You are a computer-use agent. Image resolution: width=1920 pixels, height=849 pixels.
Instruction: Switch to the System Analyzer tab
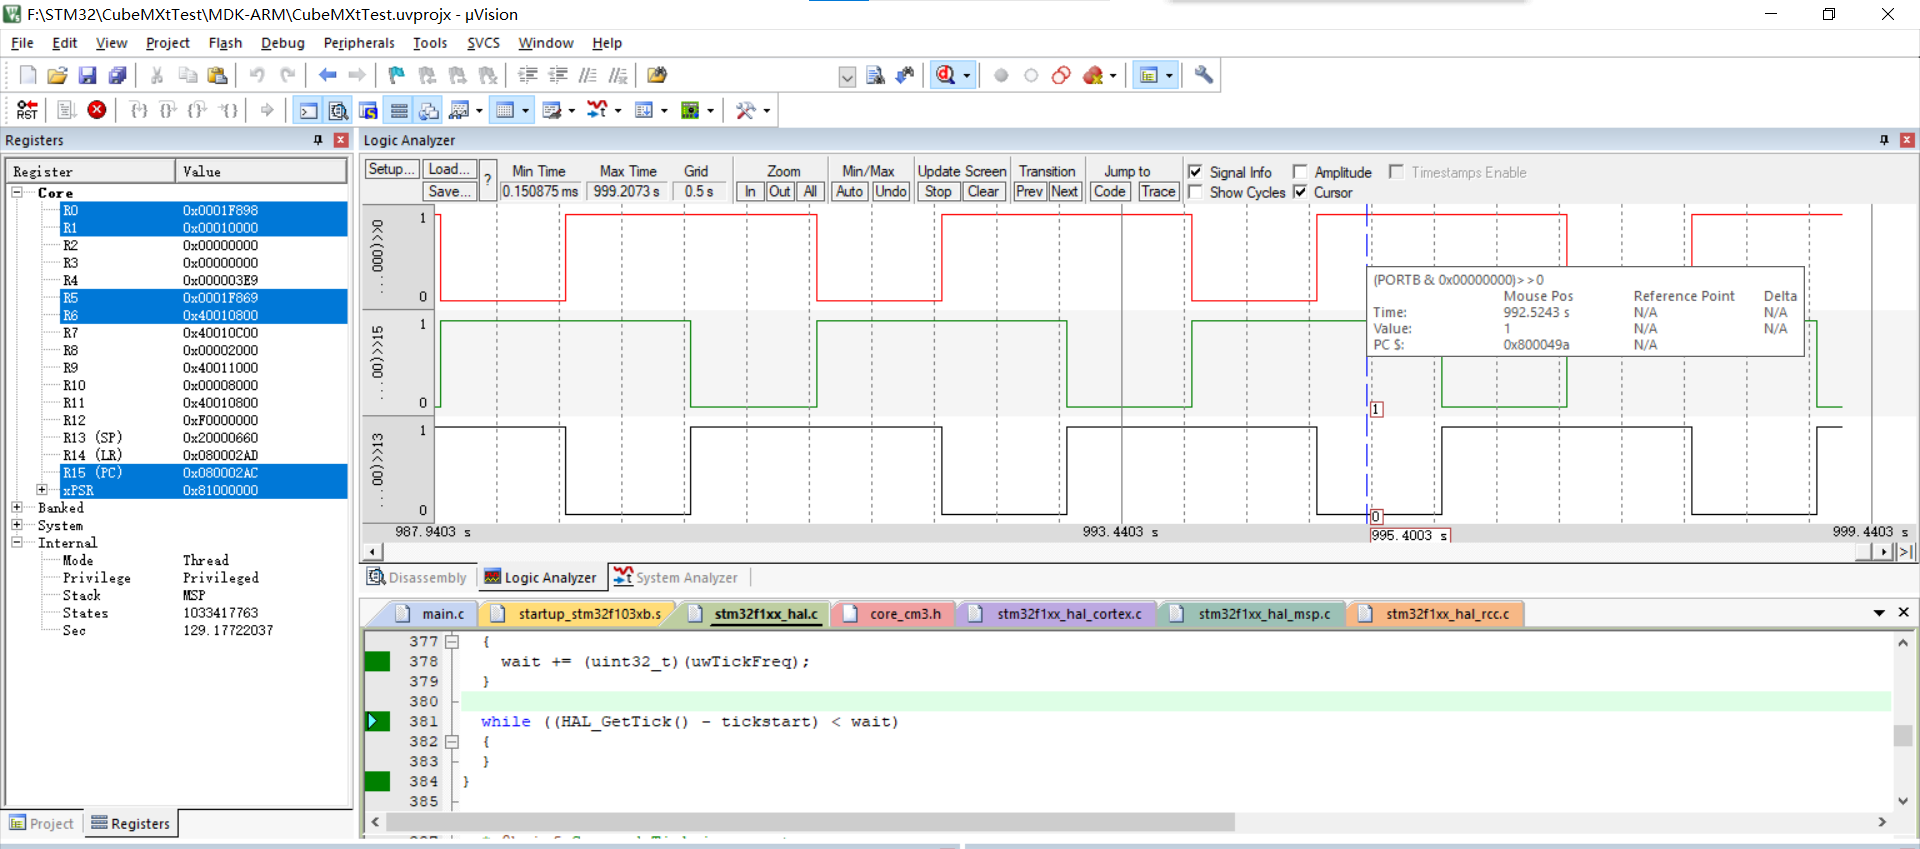(676, 578)
